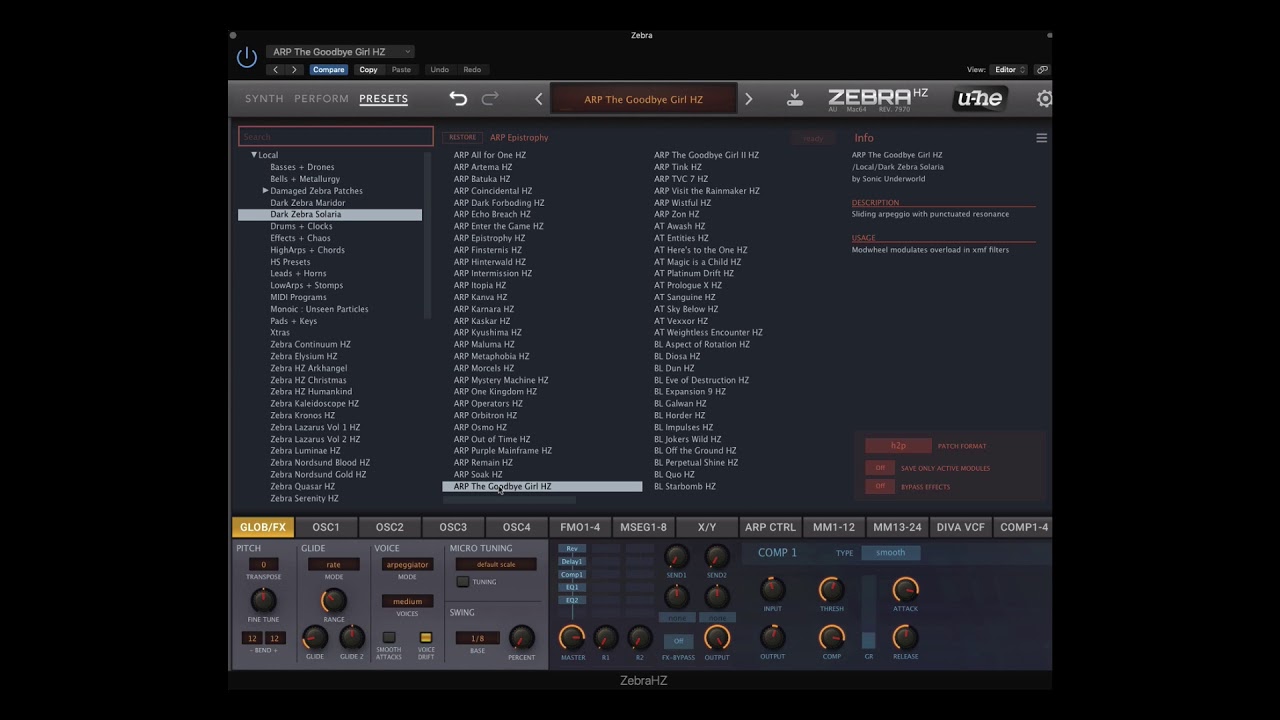Viewport: 1280px width, 720px height.
Task: Open the MSEG1-8 tab
Action: click(x=643, y=527)
